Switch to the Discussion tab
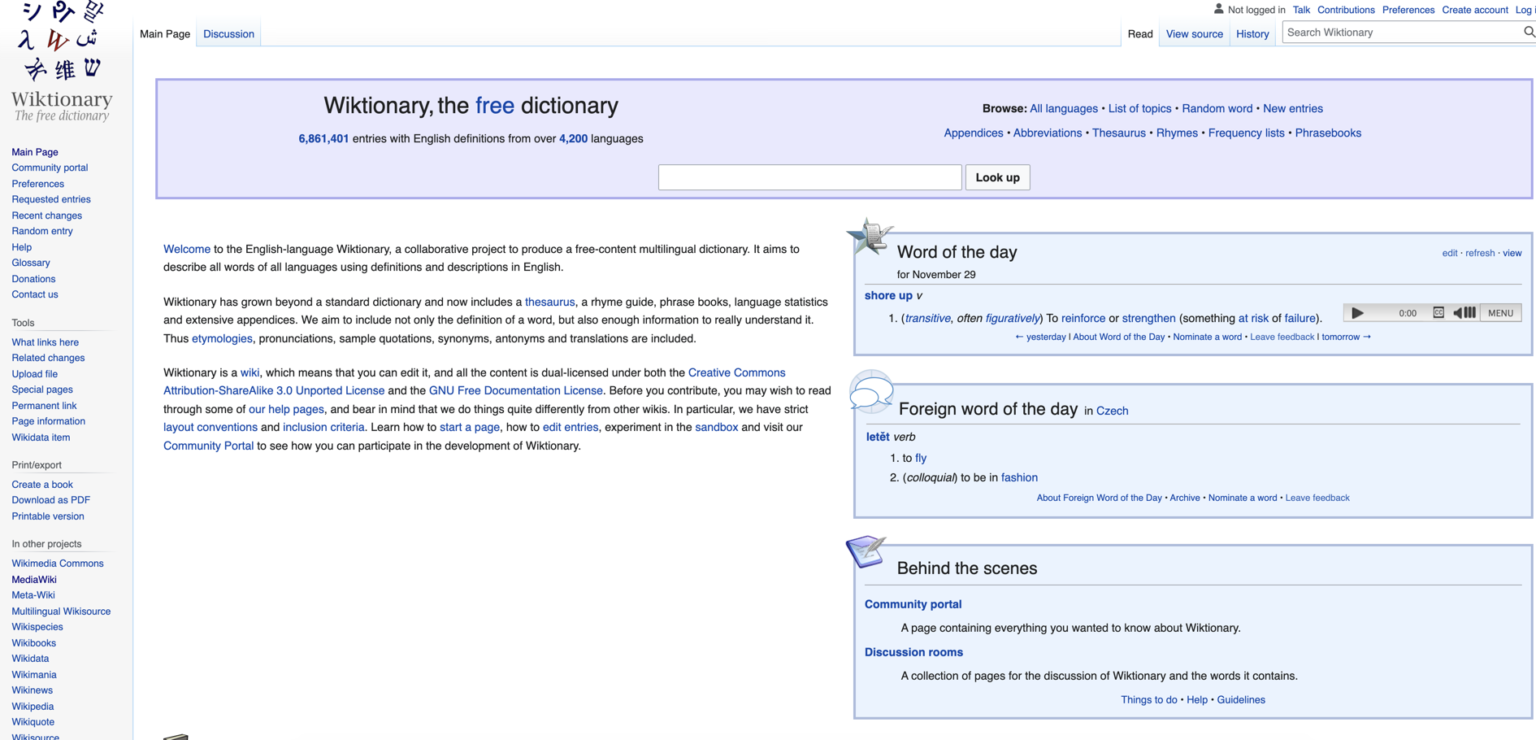 (228, 33)
